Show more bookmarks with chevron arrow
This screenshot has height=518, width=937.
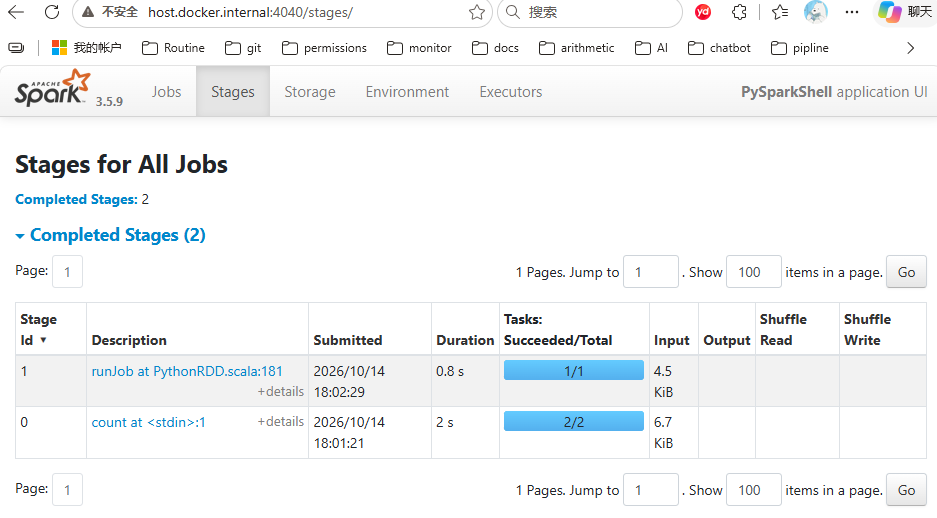click(910, 48)
